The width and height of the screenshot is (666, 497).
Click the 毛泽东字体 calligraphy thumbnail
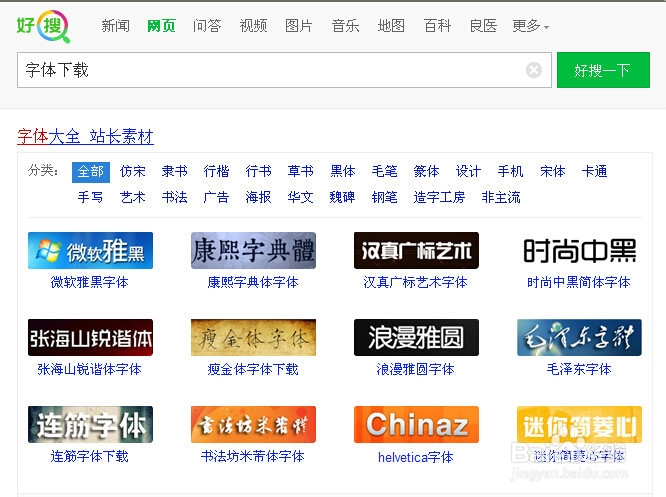tap(579, 337)
